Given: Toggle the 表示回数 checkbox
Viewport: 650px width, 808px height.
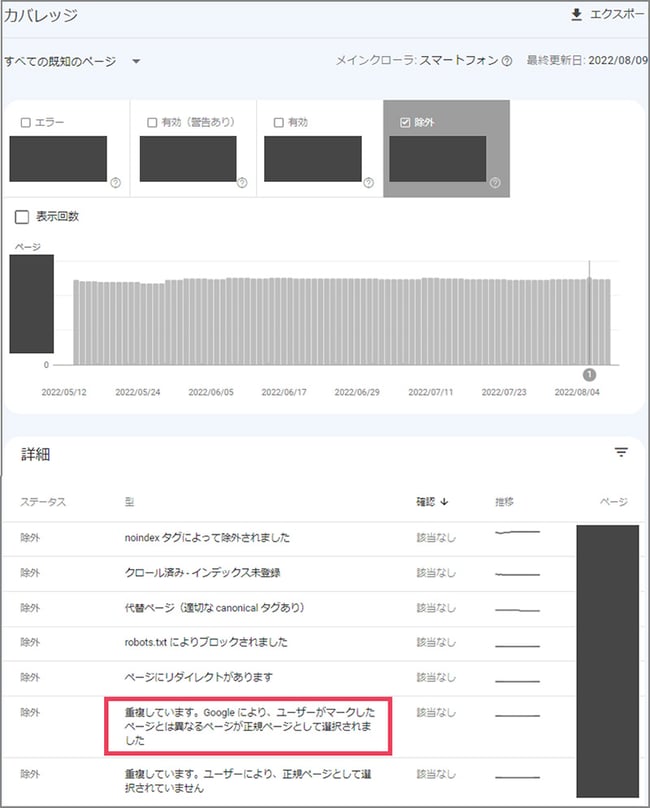Looking at the screenshot, I should (22, 217).
